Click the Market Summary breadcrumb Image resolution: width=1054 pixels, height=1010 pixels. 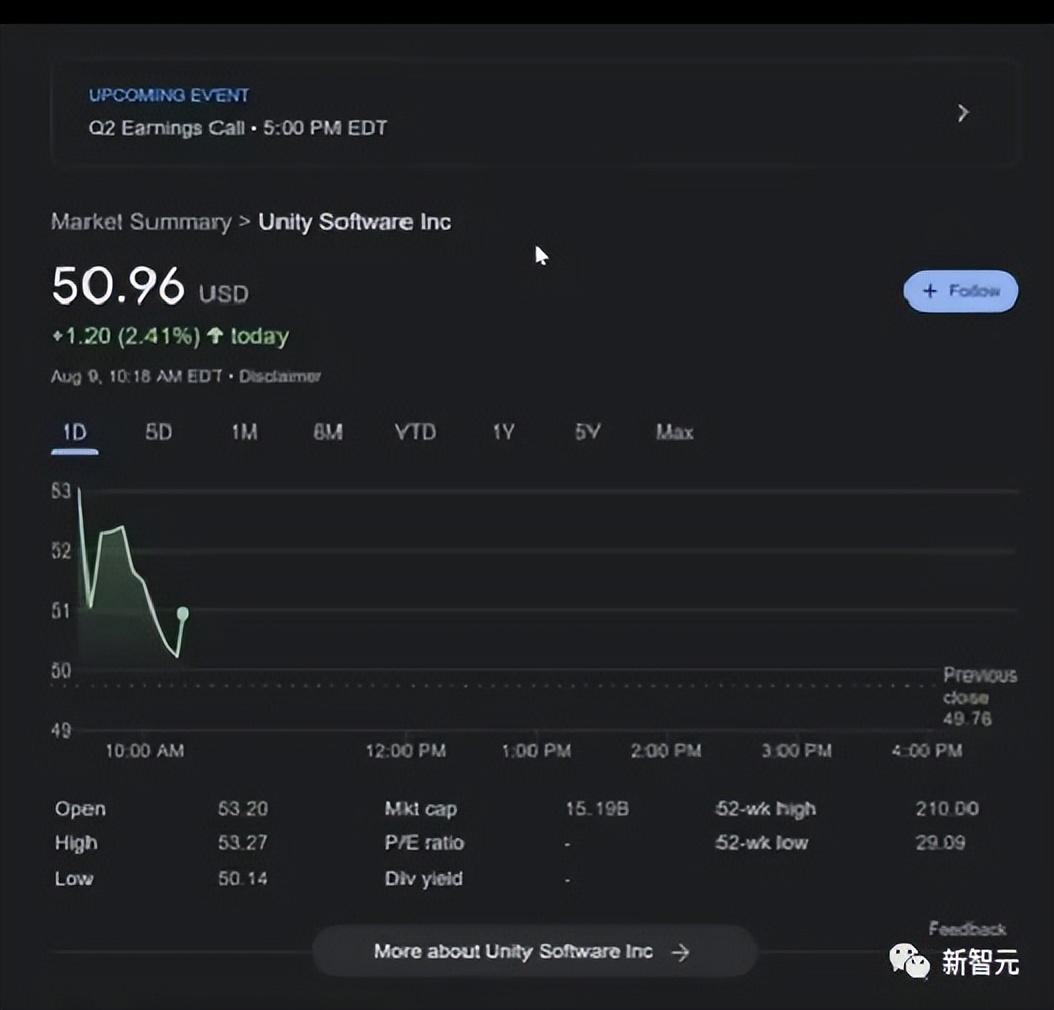click(x=141, y=222)
